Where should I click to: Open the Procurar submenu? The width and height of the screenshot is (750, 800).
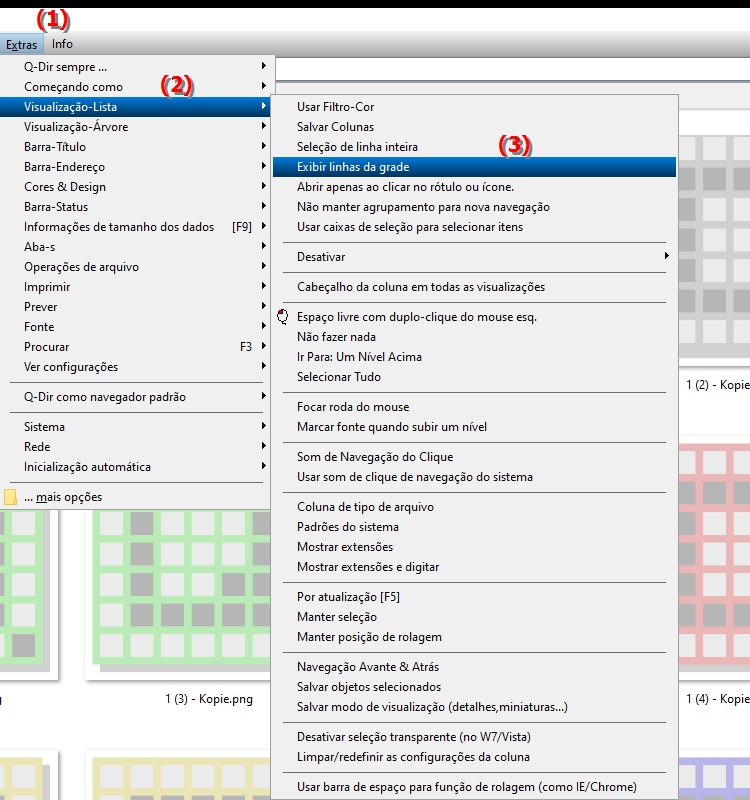pos(136,347)
